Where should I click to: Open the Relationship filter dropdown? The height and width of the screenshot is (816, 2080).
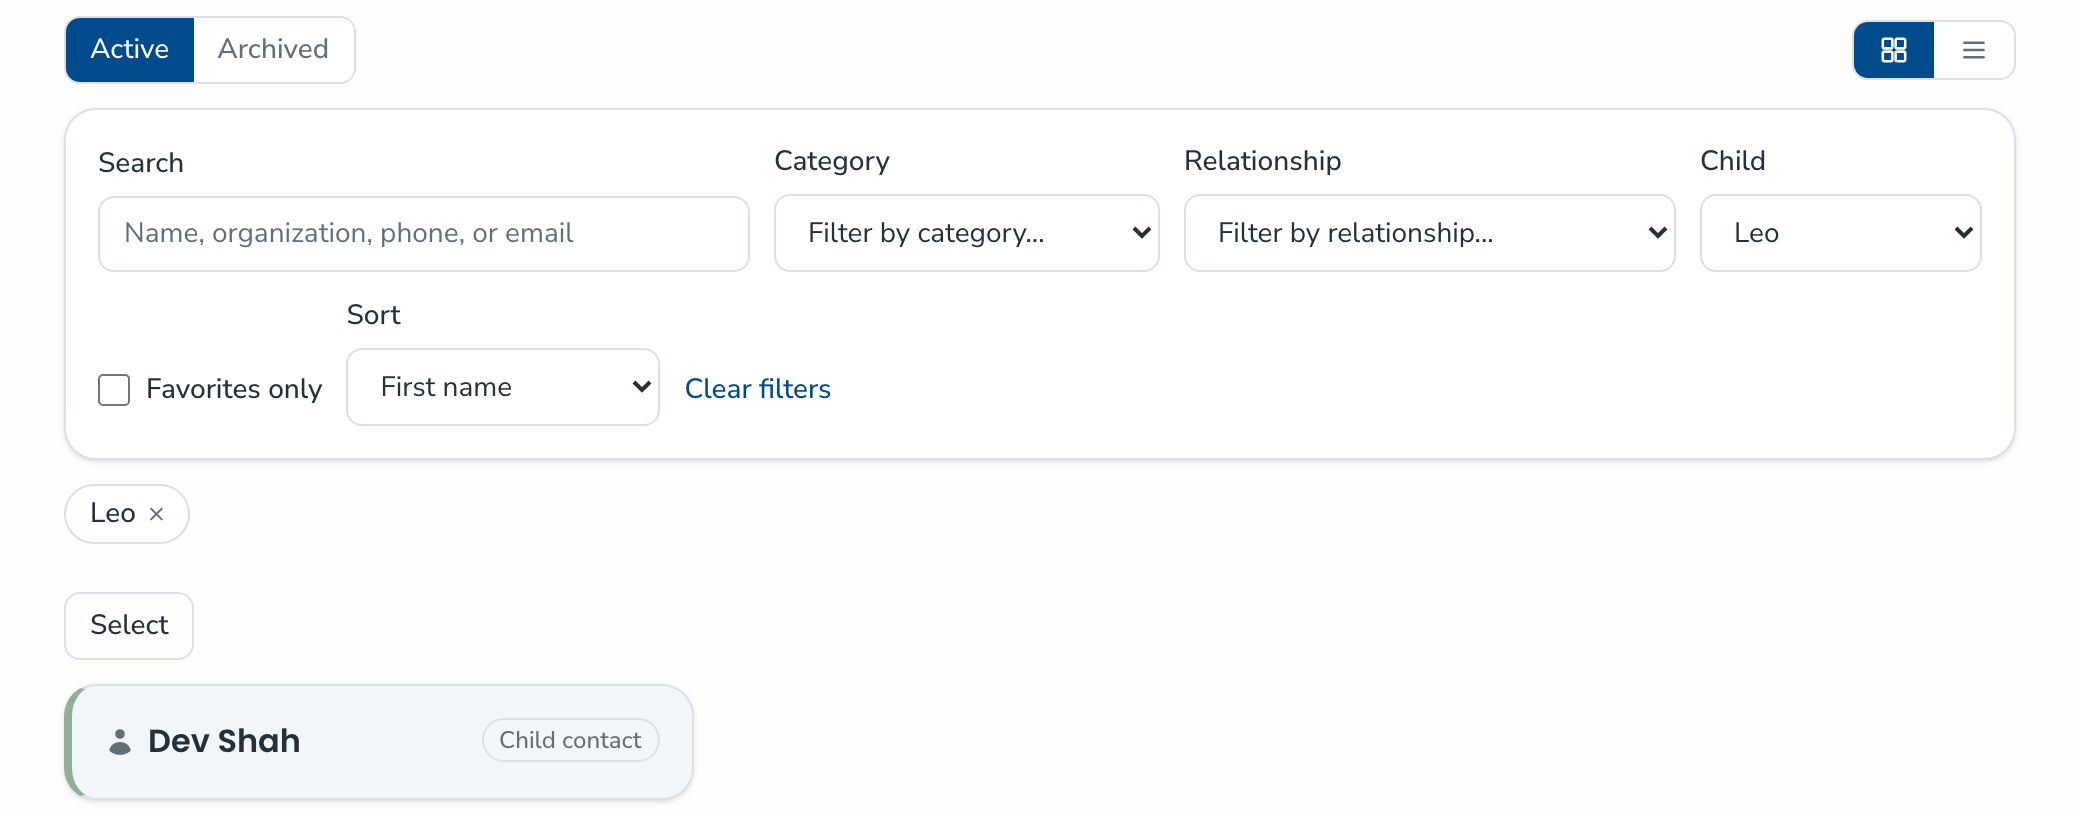tap(1430, 233)
